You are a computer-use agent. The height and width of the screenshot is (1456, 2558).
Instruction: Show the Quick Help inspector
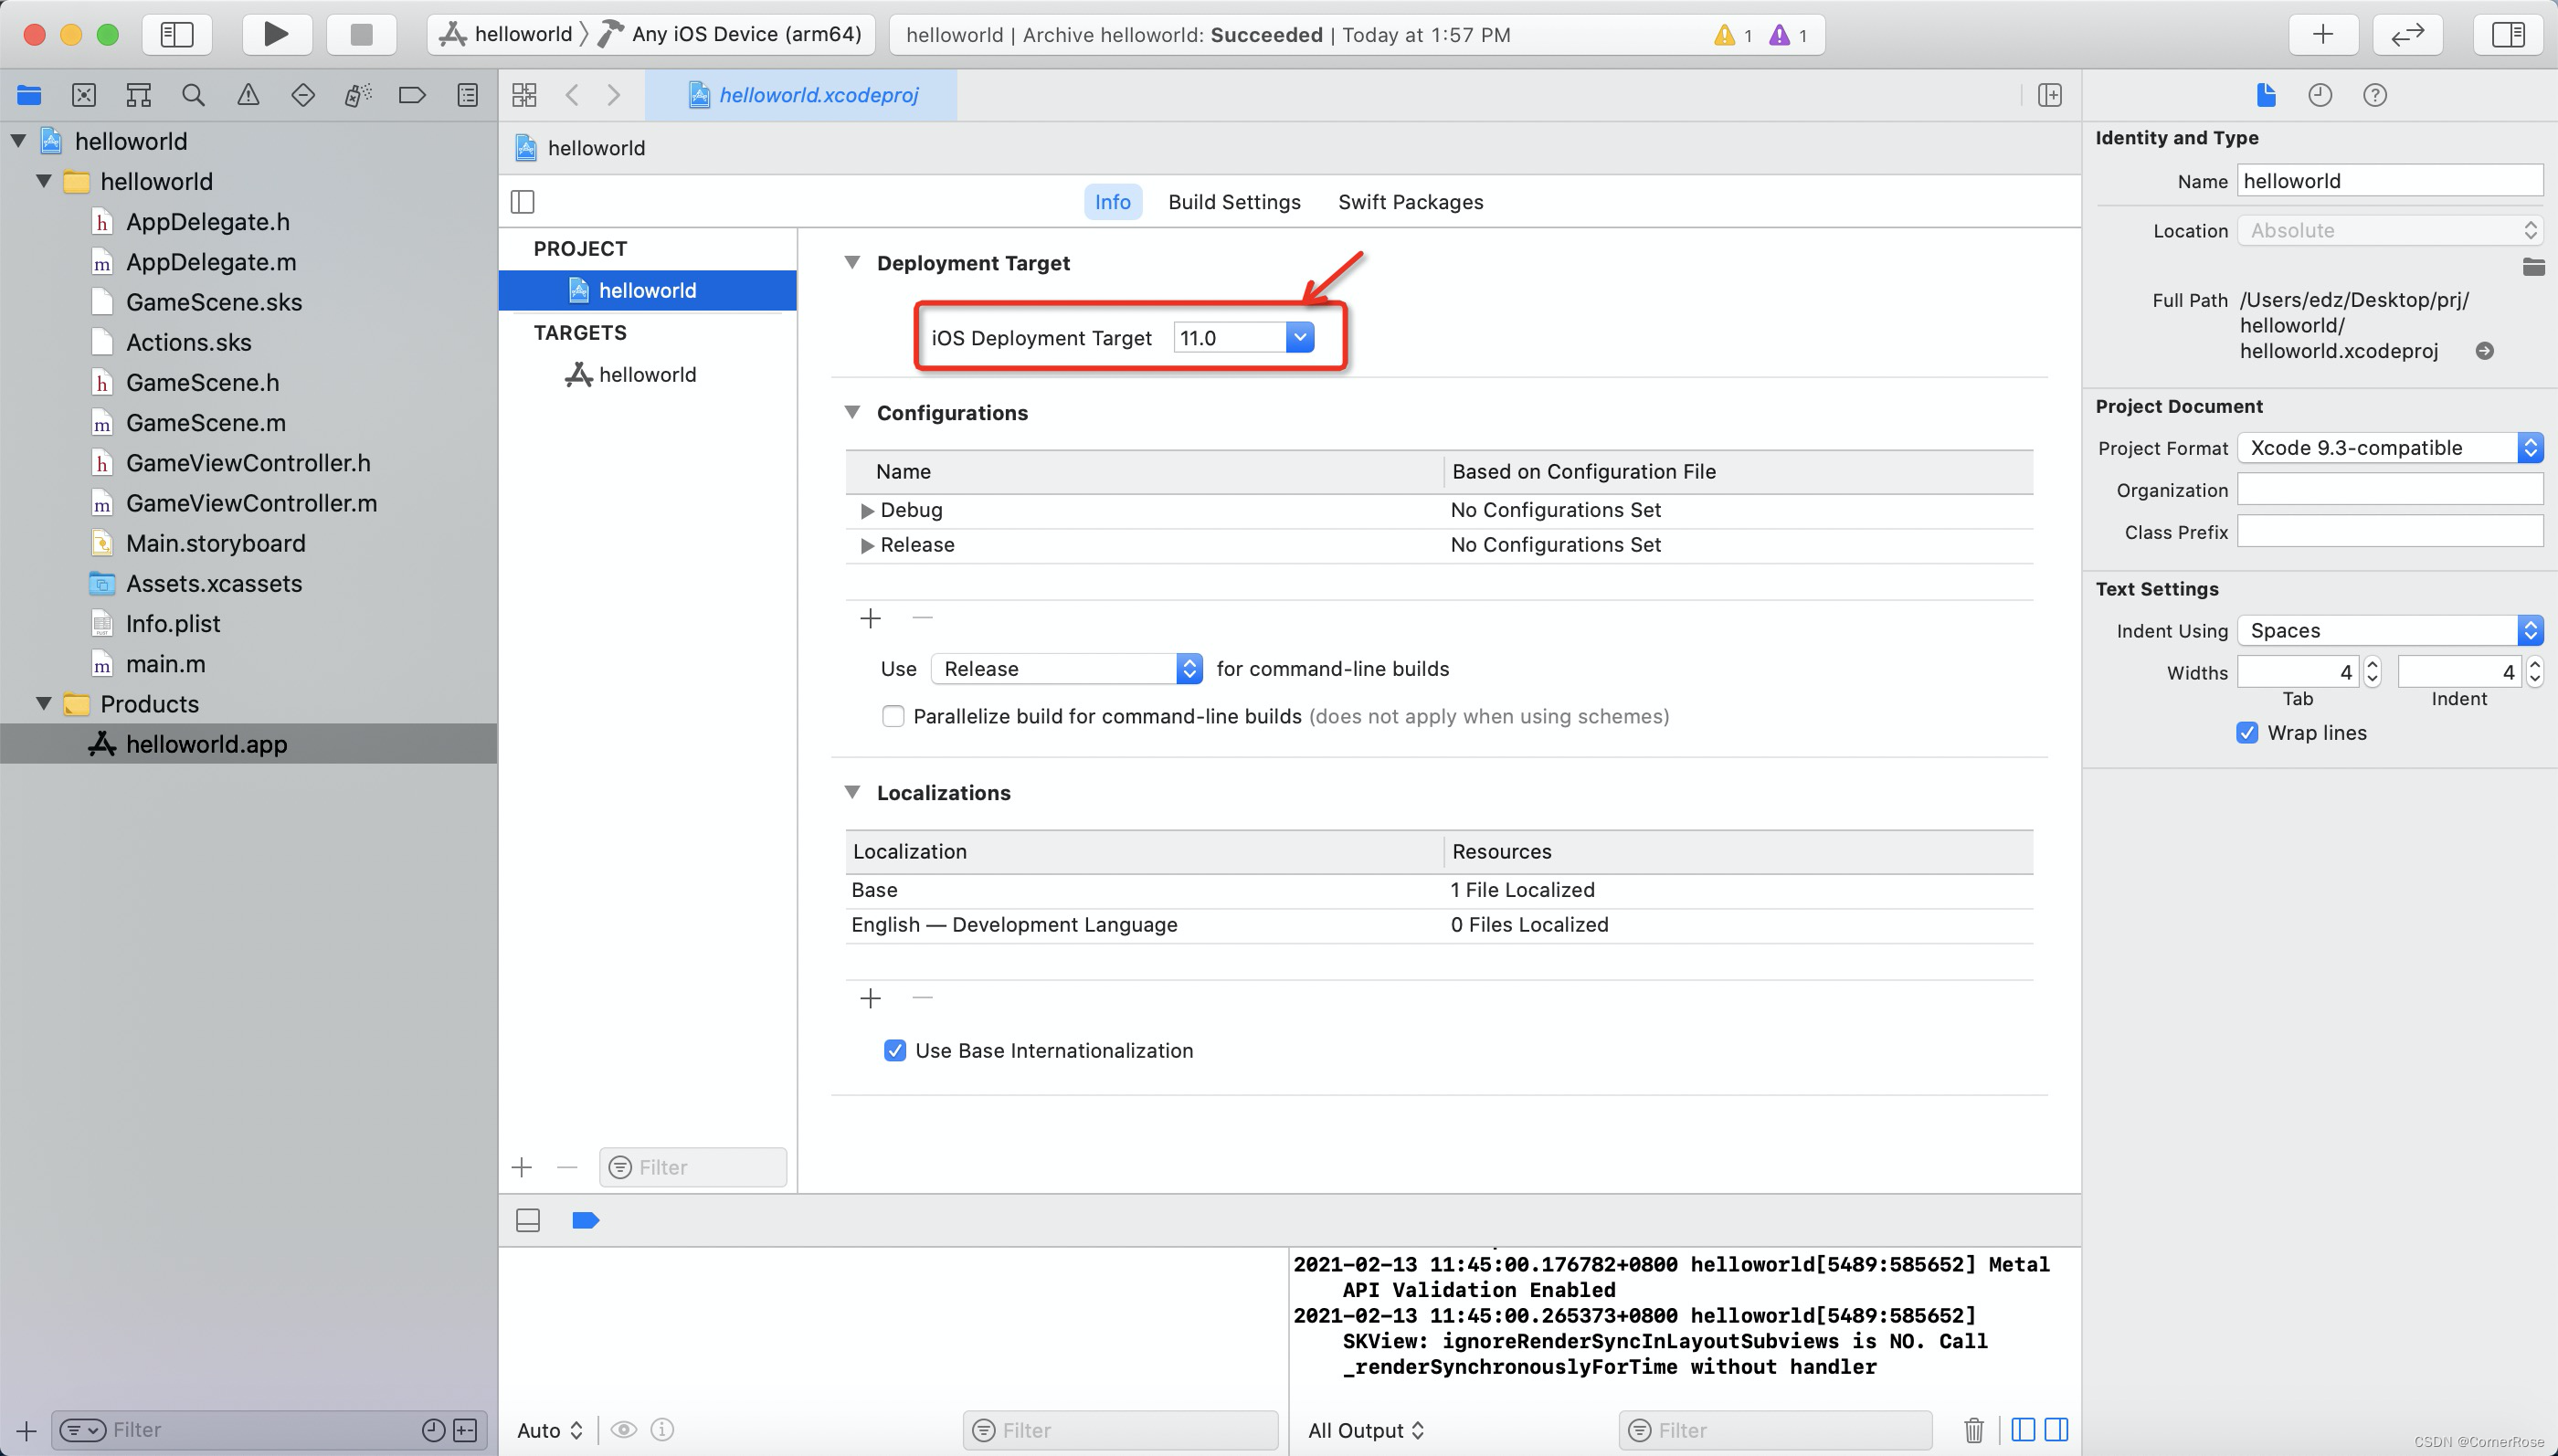click(x=2374, y=95)
